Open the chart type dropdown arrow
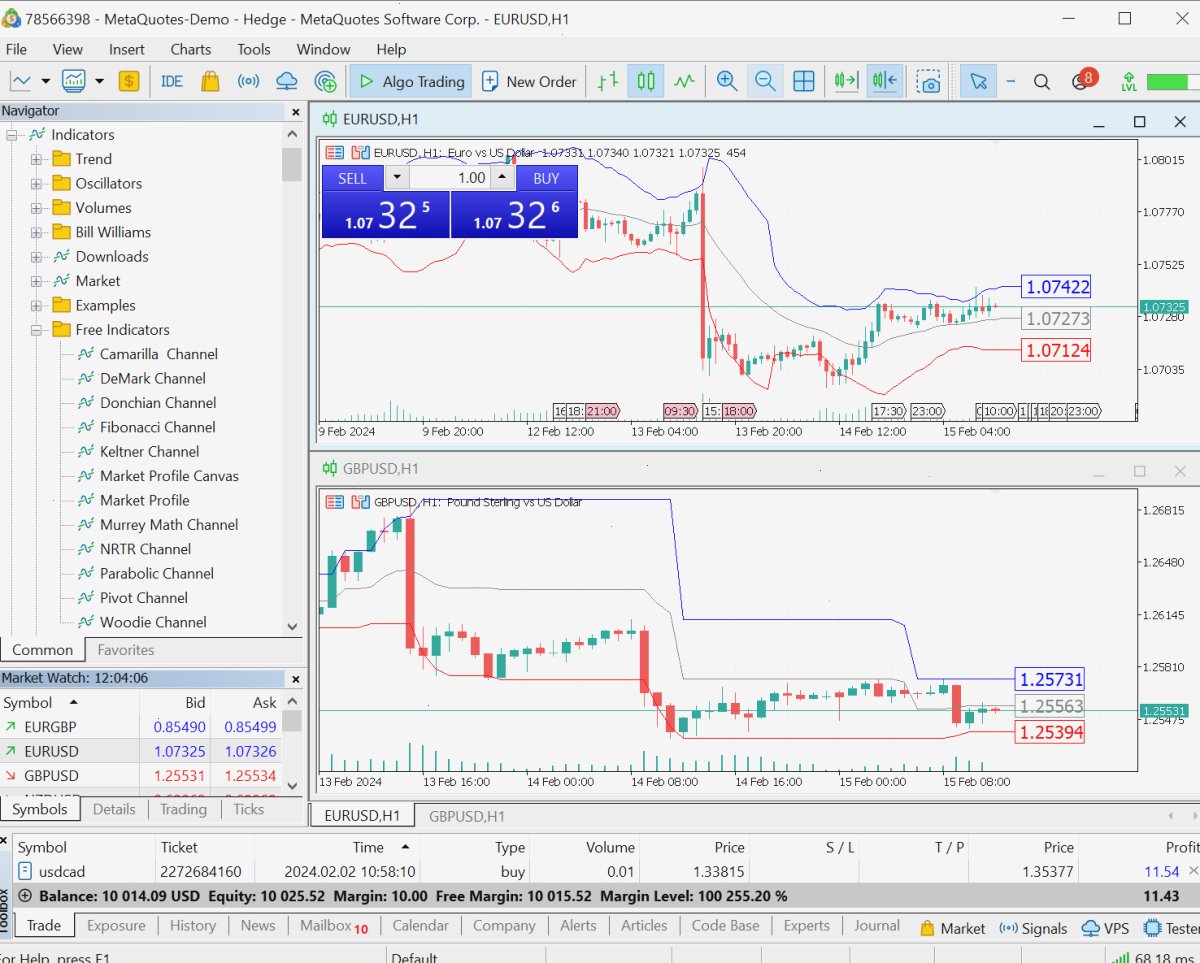 (45, 81)
